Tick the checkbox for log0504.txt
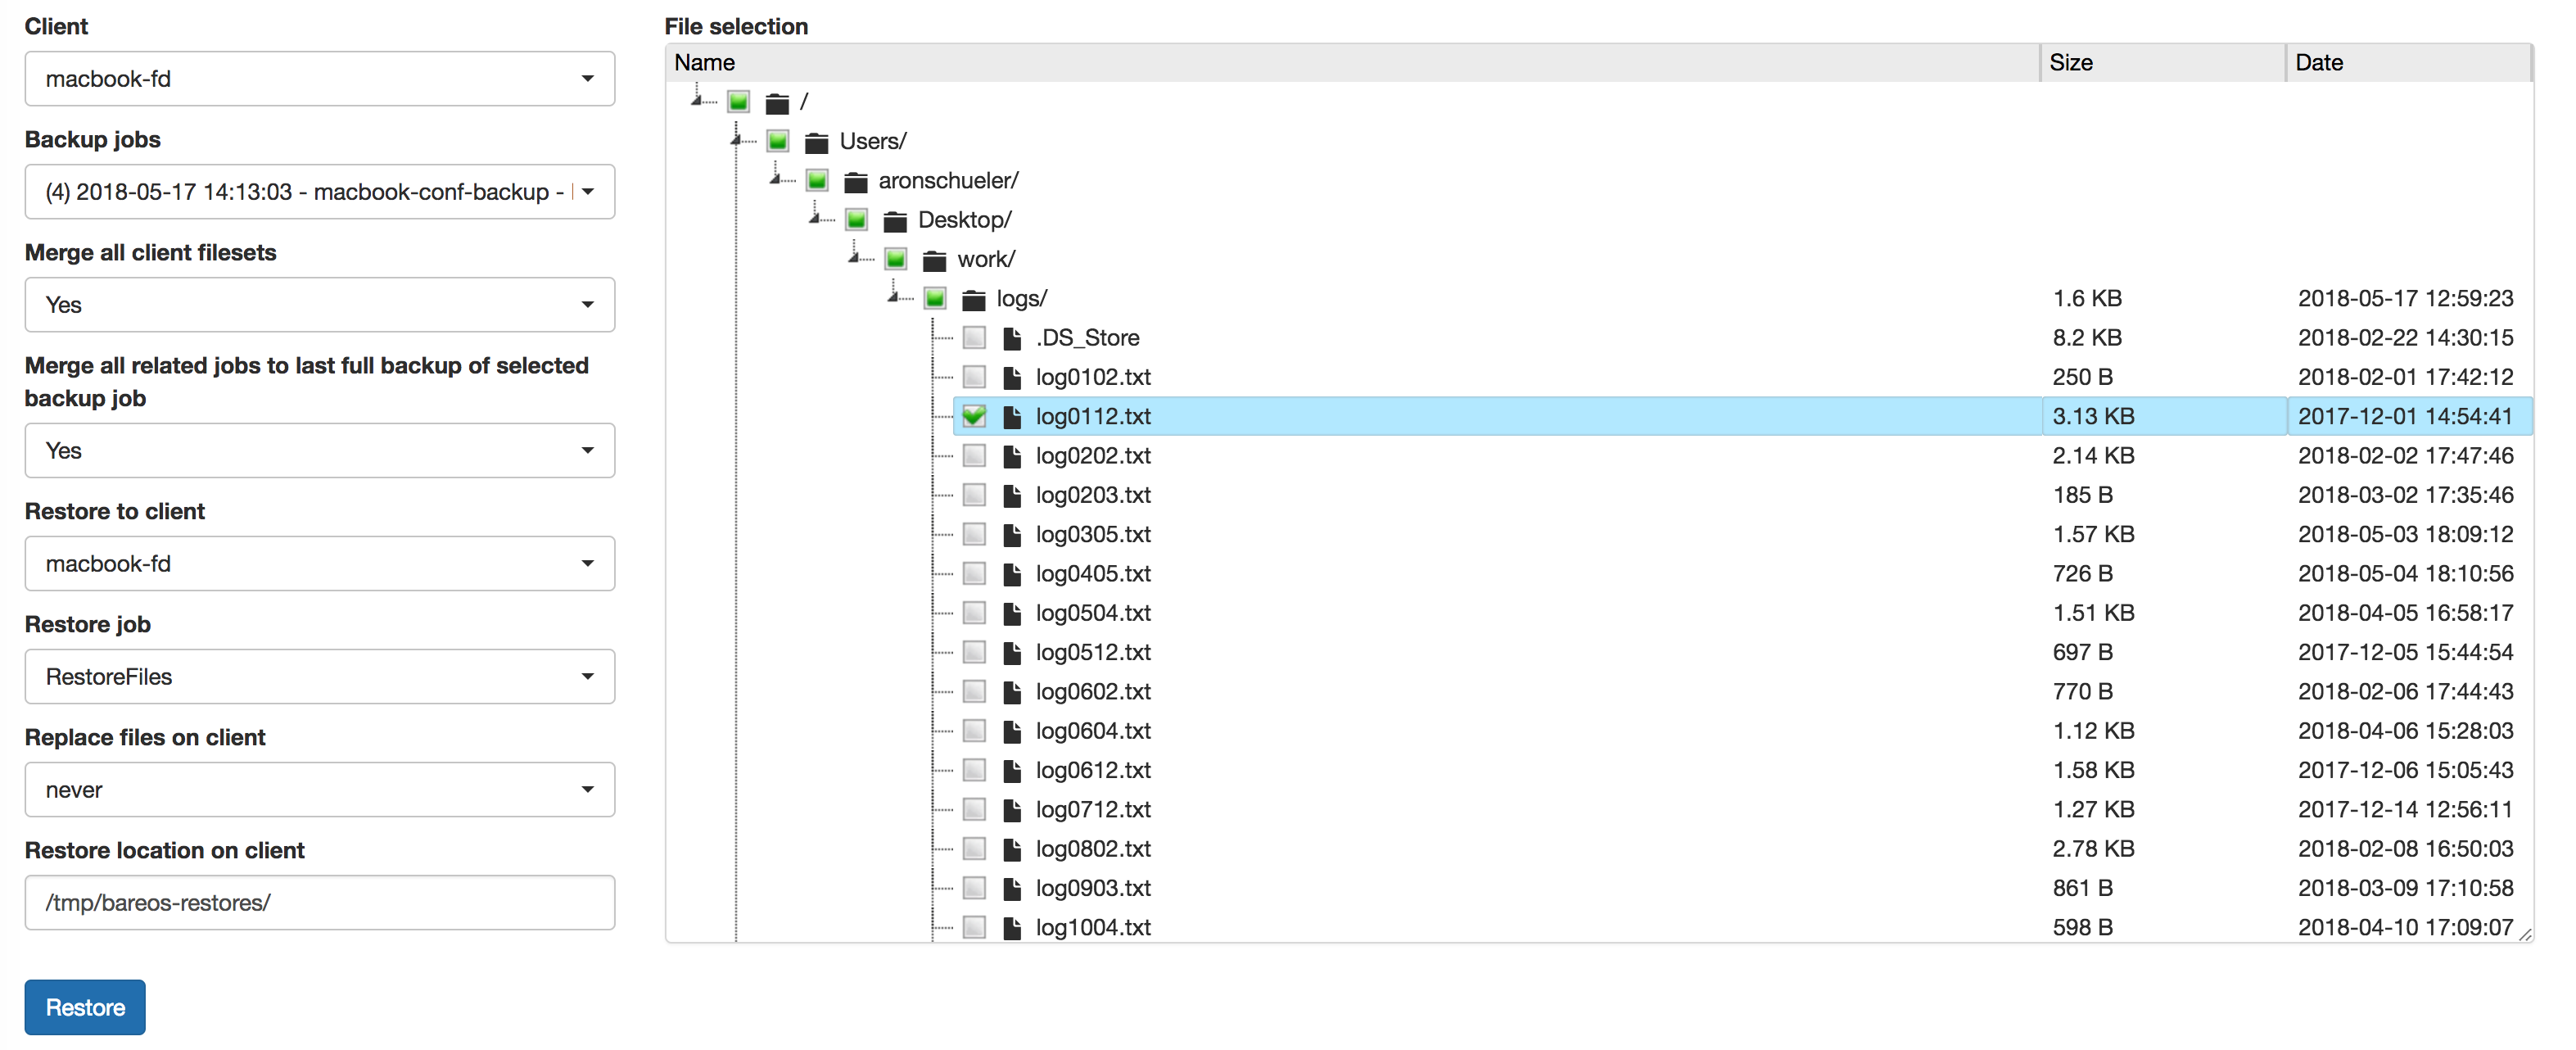Image resolution: width=2576 pixels, height=1050 pixels. coord(974,614)
